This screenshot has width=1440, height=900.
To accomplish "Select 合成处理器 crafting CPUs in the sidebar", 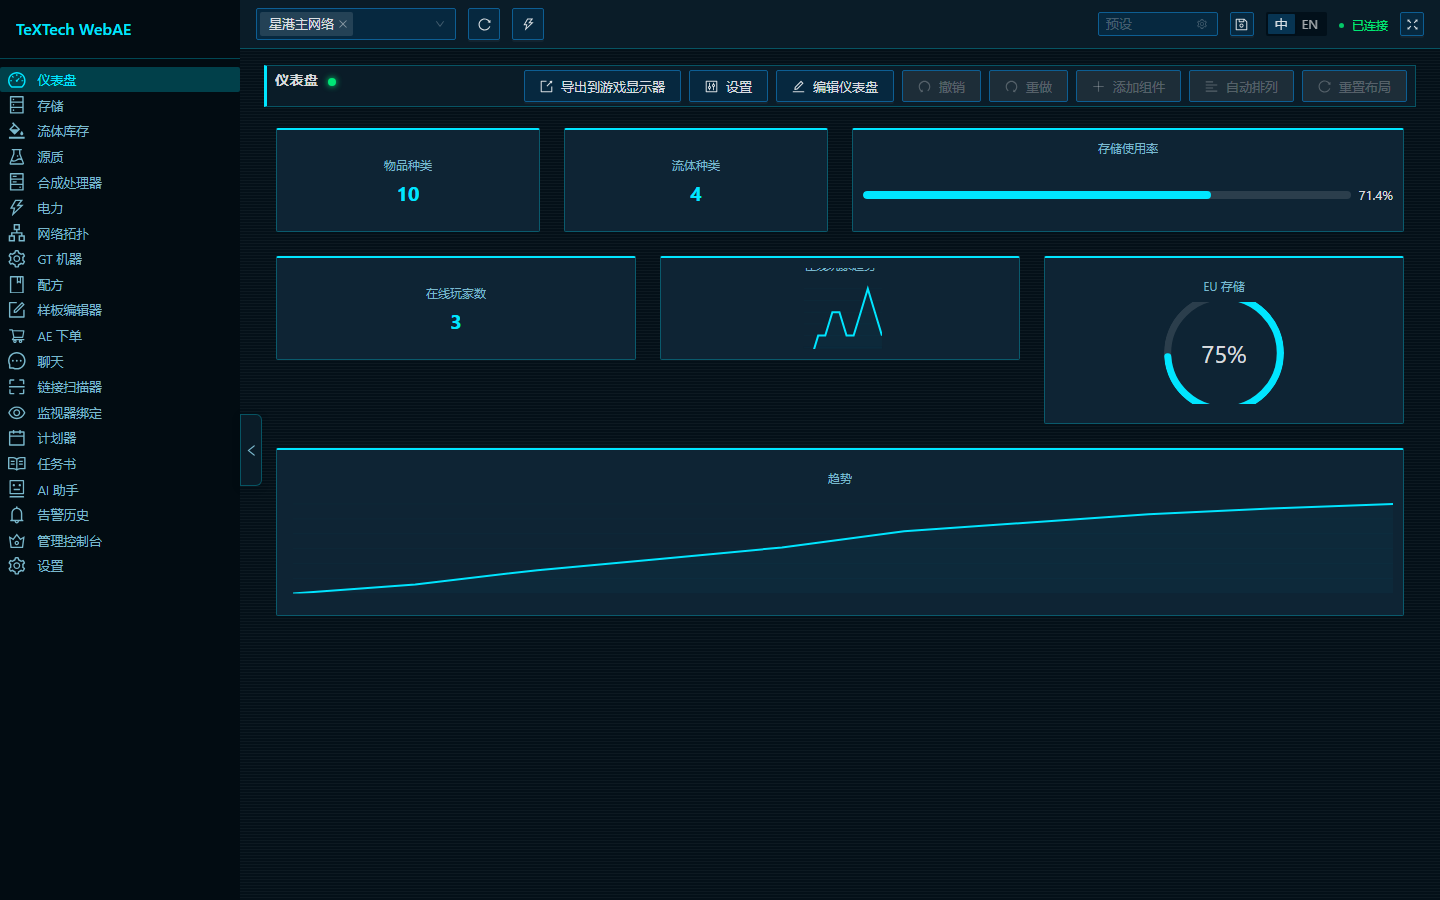I will (x=120, y=183).
